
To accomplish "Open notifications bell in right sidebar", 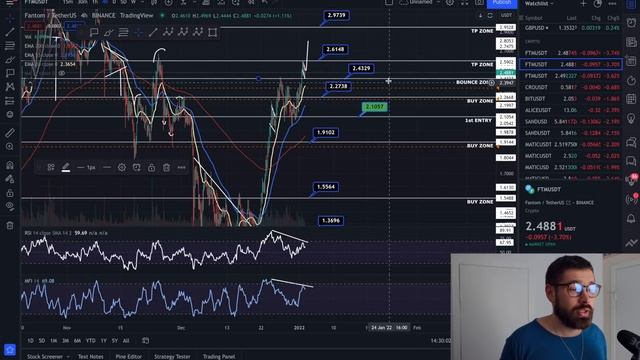I will click(x=631, y=219).
